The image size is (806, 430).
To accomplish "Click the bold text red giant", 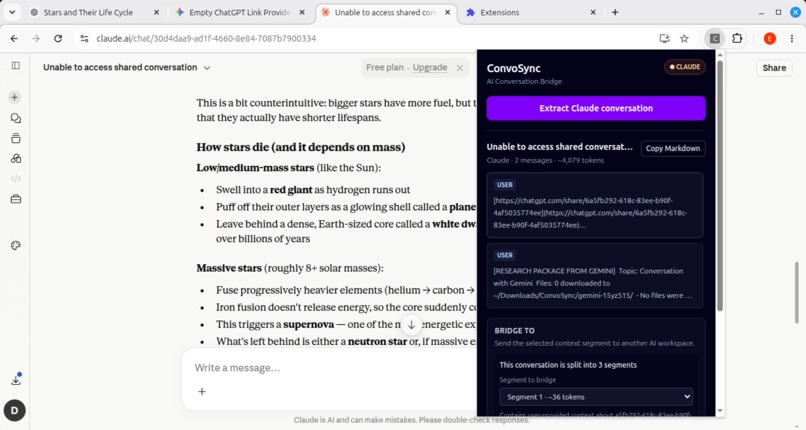I will point(291,190).
